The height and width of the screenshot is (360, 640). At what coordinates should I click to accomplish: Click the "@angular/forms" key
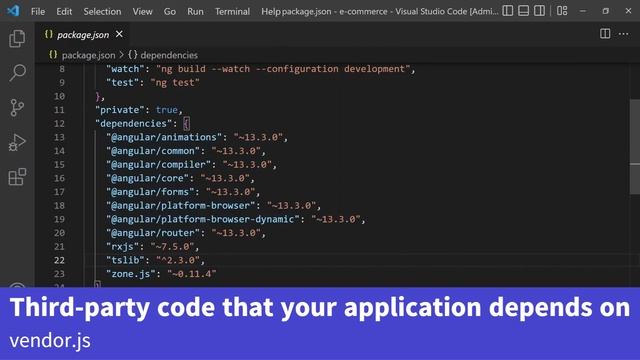coord(150,192)
